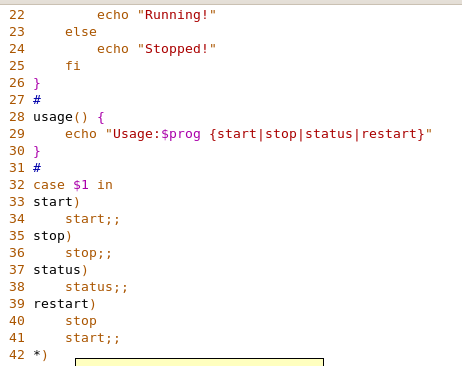Click the # comment on line 27
Screen dimensions: 462x366
[37, 100]
